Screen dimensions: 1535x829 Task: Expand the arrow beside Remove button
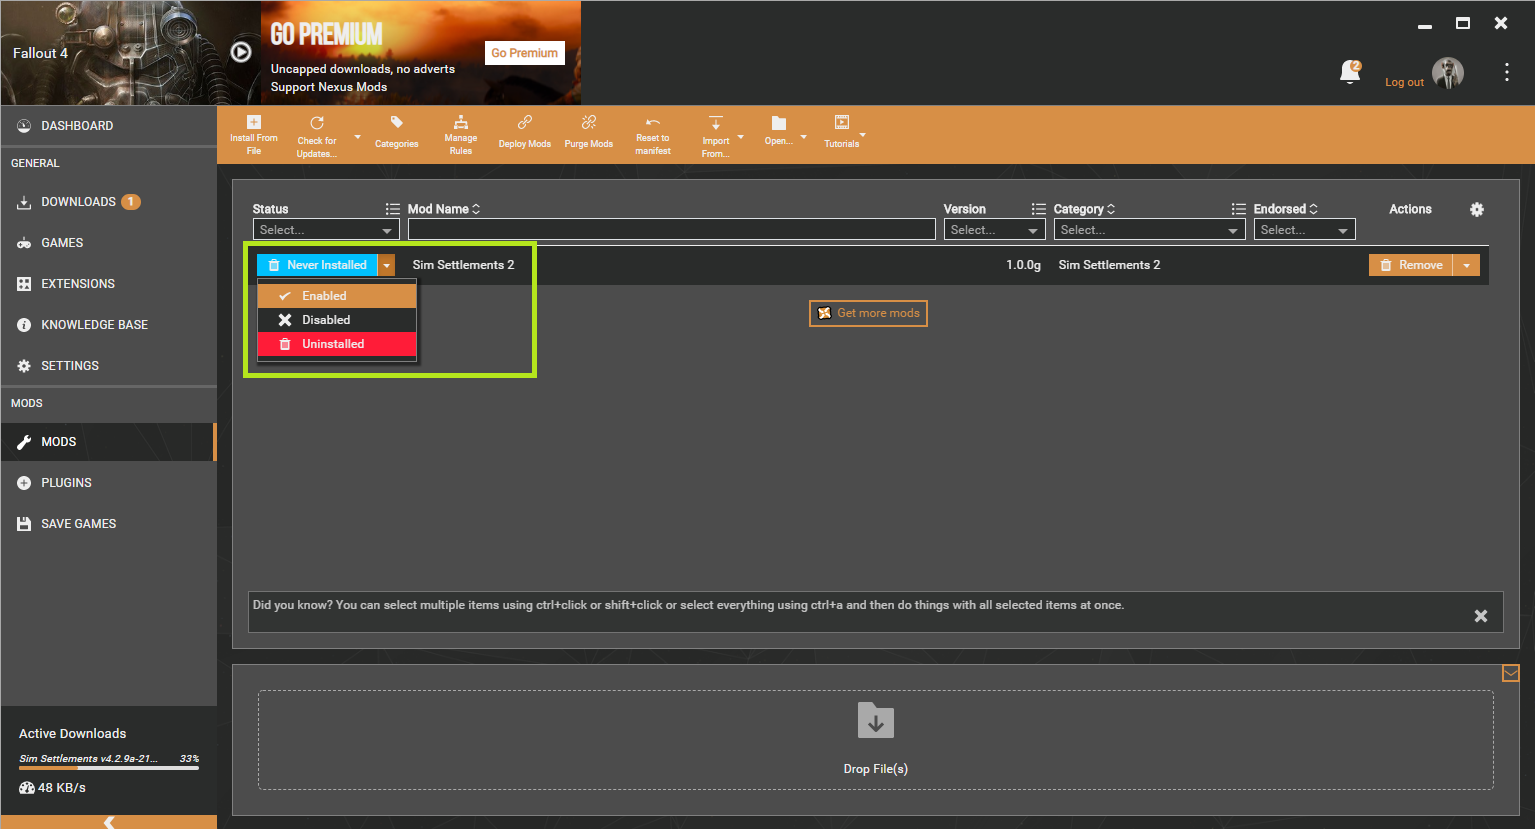click(x=1466, y=265)
